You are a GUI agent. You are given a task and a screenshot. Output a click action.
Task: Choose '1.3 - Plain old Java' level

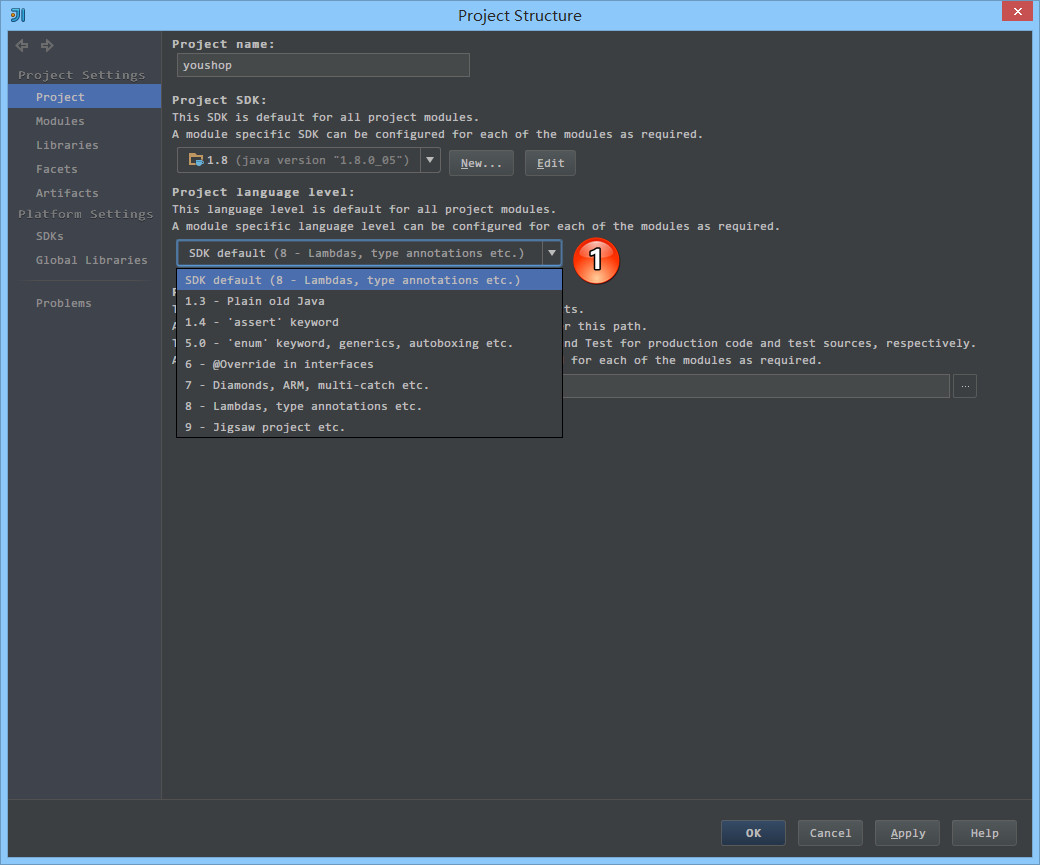tap(255, 301)
